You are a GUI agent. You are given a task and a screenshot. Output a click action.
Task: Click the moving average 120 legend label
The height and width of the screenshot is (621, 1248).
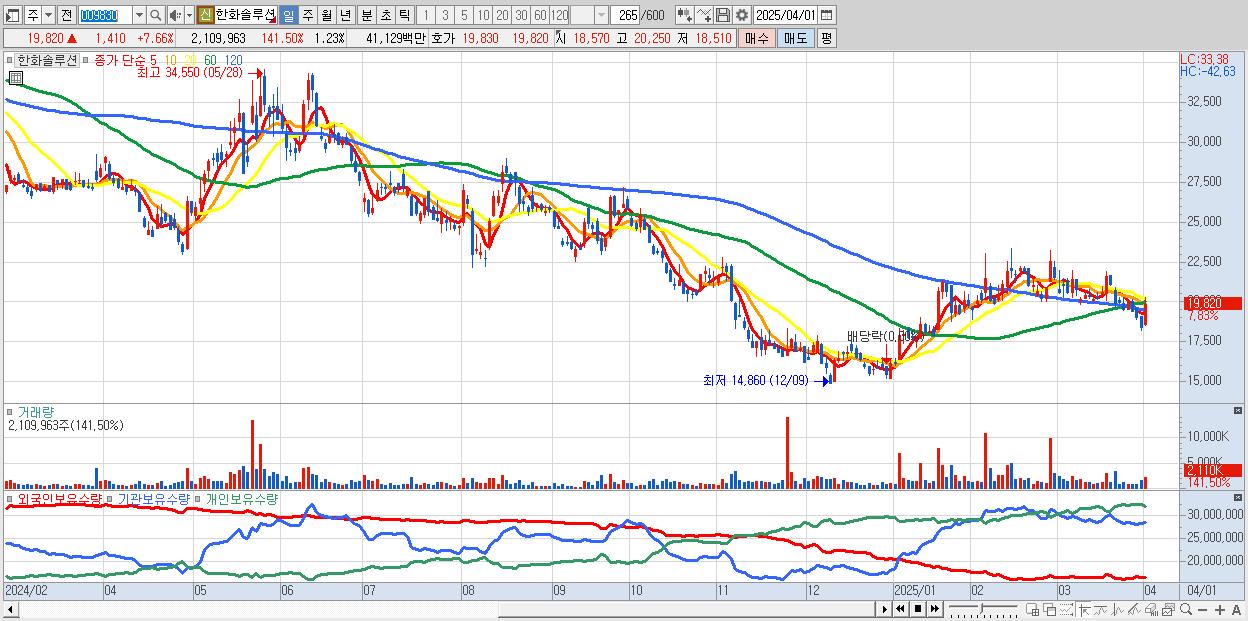tap(233, 60)
